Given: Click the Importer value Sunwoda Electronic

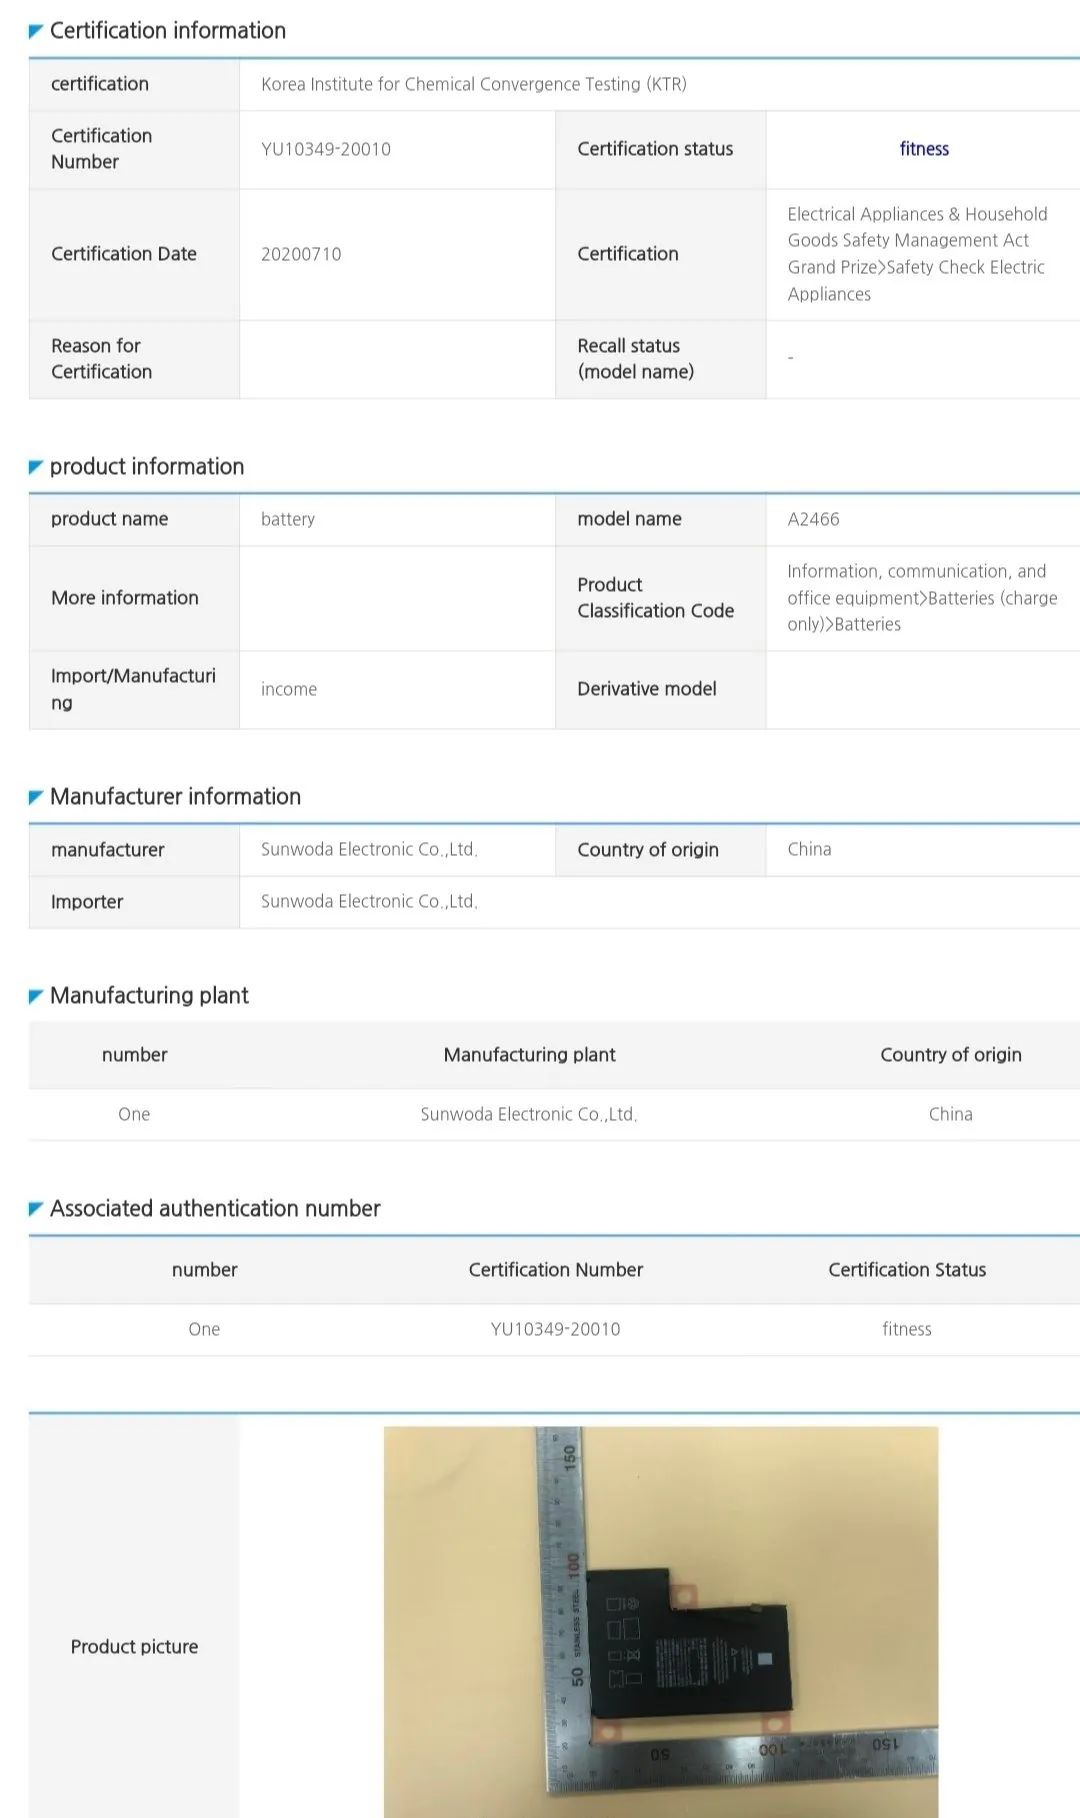Looking at the screenshot, I should [369, 901].
